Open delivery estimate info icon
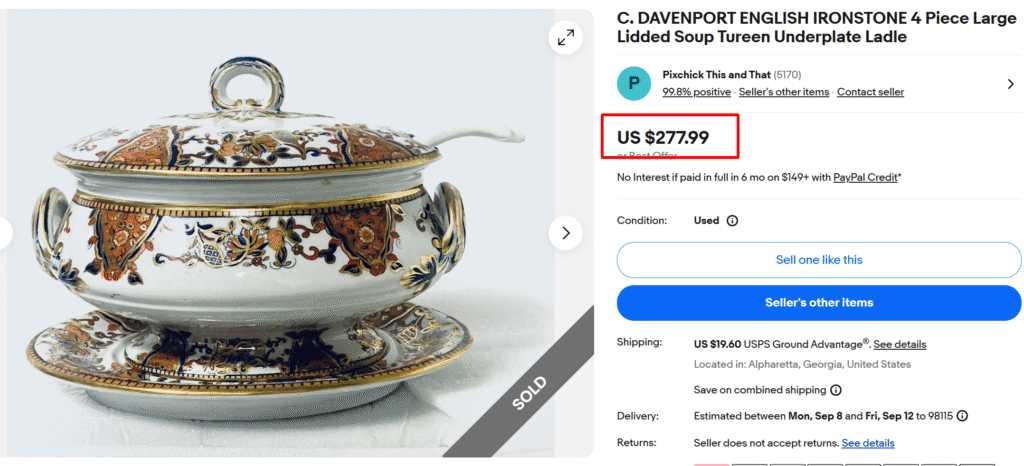1024x466 pixels. click(962, 416)
